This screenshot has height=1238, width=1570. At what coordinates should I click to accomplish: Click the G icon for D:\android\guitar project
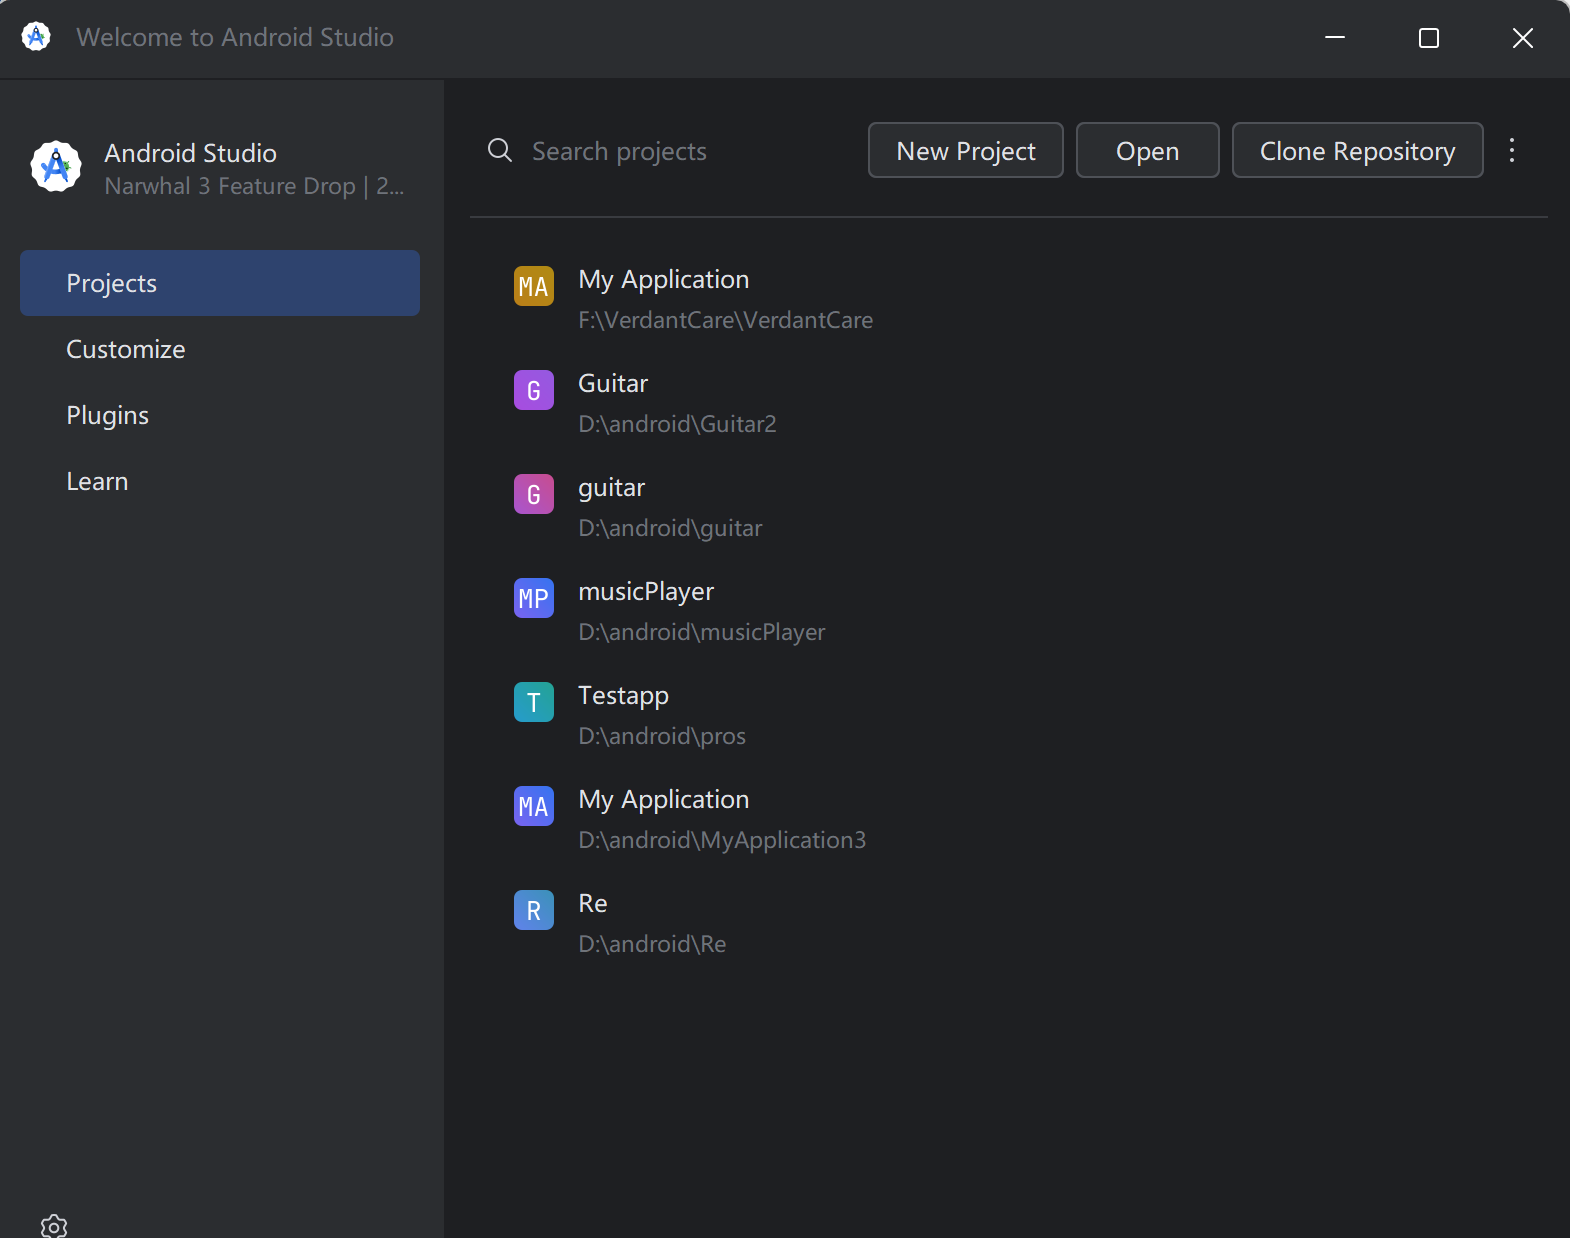pyautogui.click(x=534, y=494)
